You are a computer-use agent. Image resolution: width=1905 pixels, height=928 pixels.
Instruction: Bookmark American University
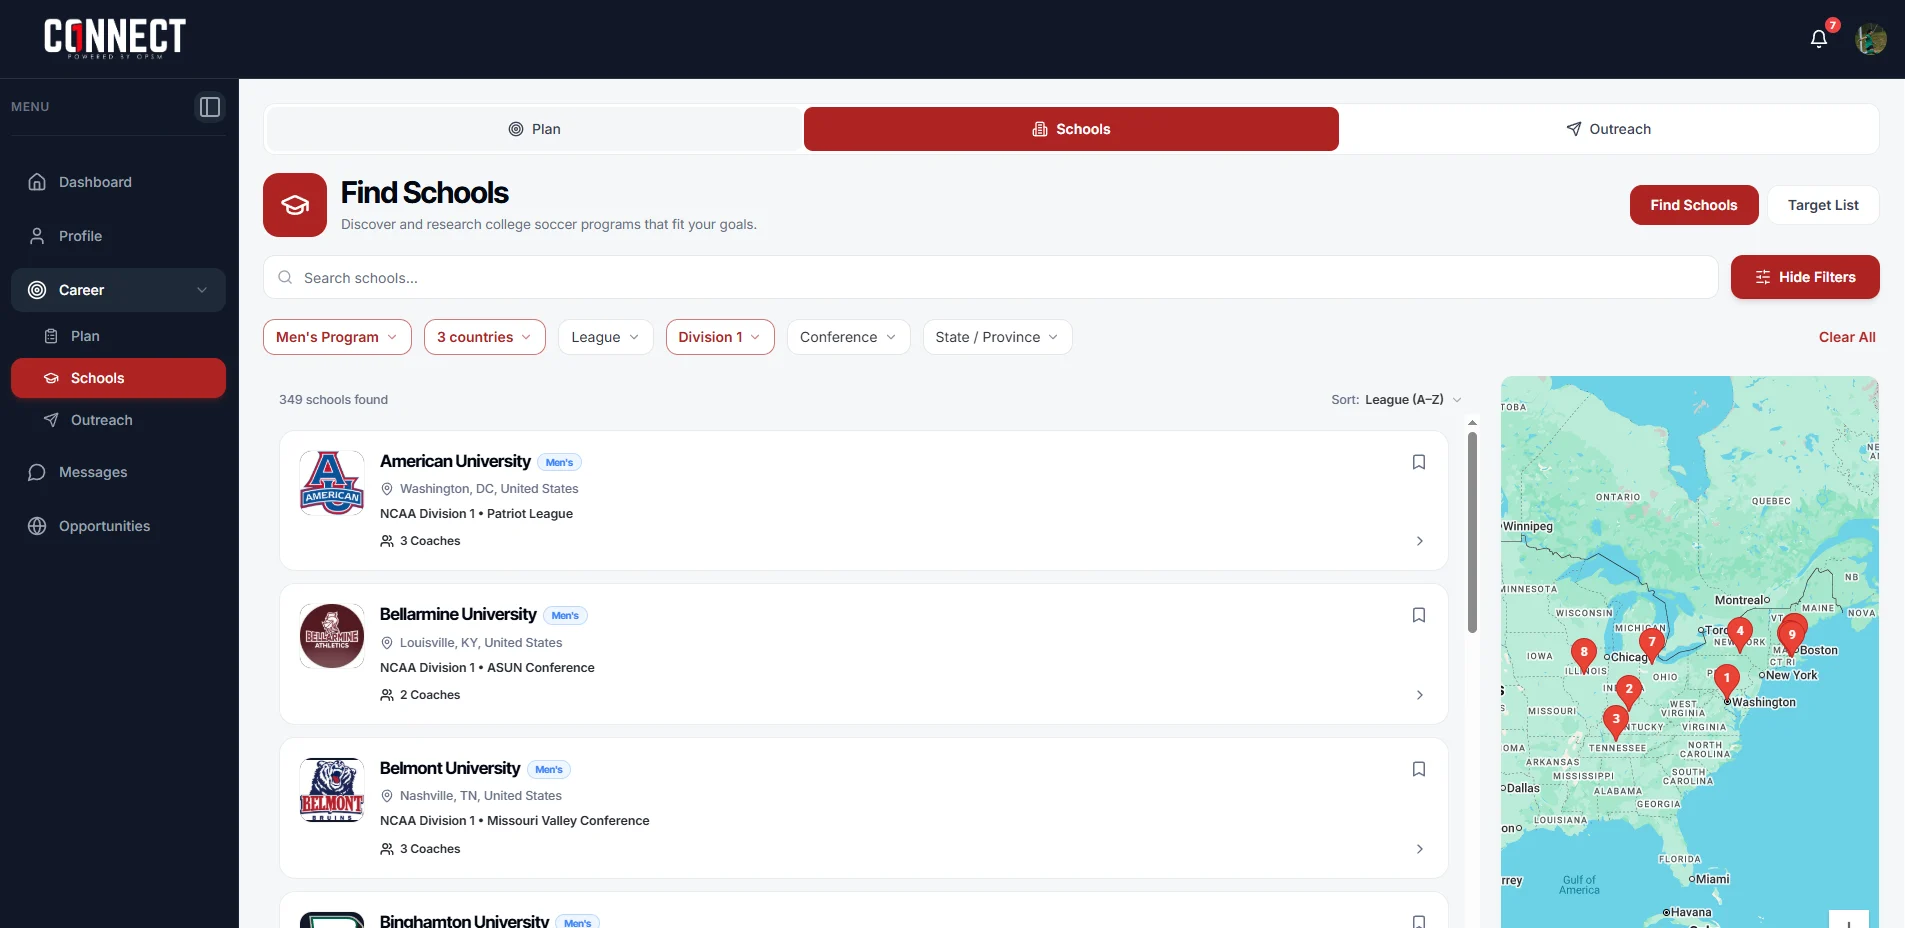[x=1419, y=462]
